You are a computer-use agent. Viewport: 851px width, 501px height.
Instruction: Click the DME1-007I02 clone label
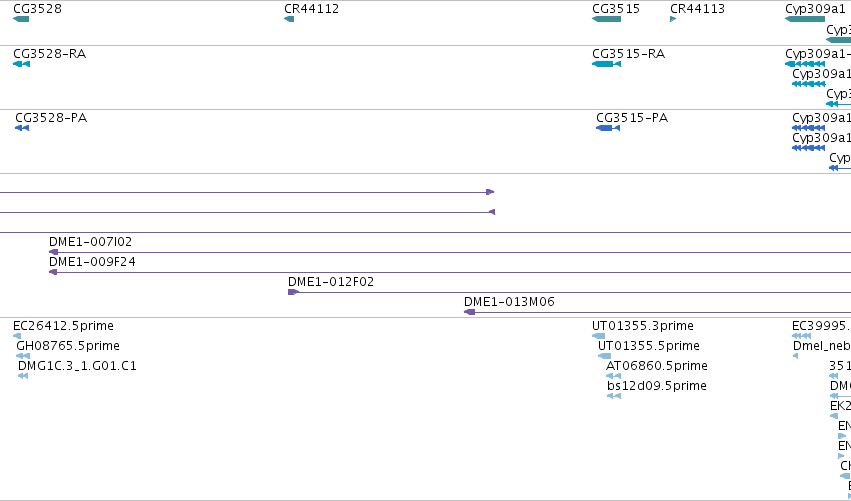pyautogui.click(x=91, y=242)
